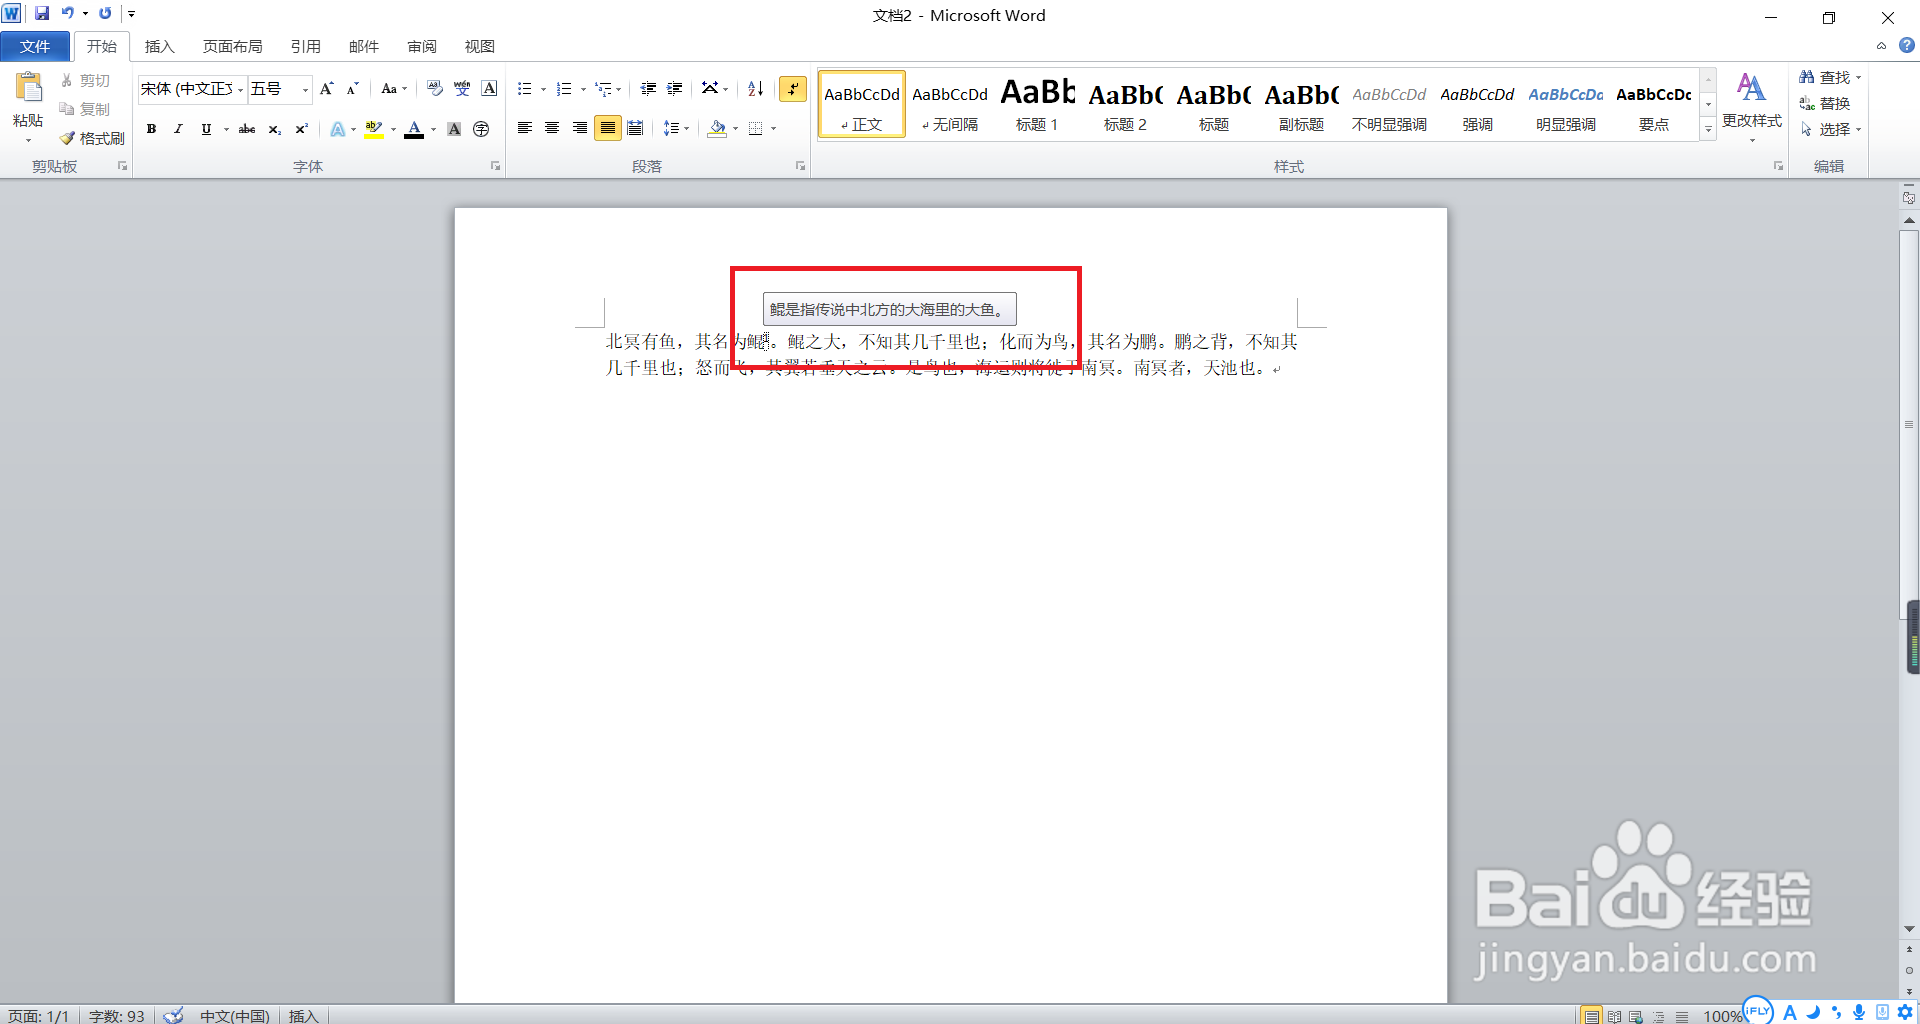Image resolution: width=1920 pixels, height=1024 pixels.
Task: Click the Sort A-Z icon
Action: 756,89
